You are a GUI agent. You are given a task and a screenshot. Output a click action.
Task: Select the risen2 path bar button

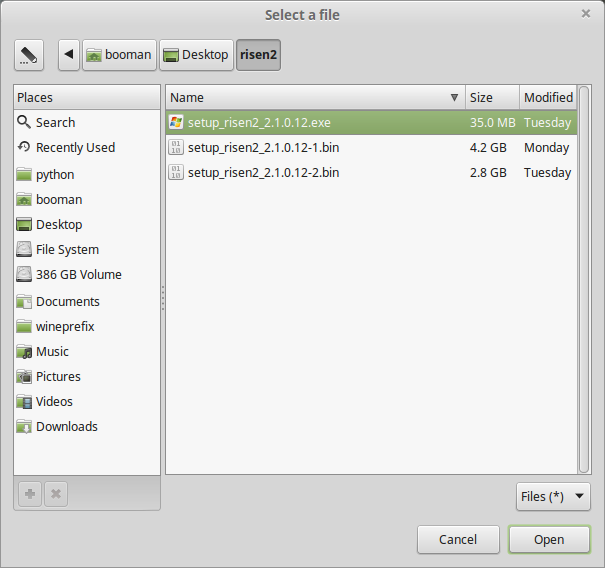point(259,55)
